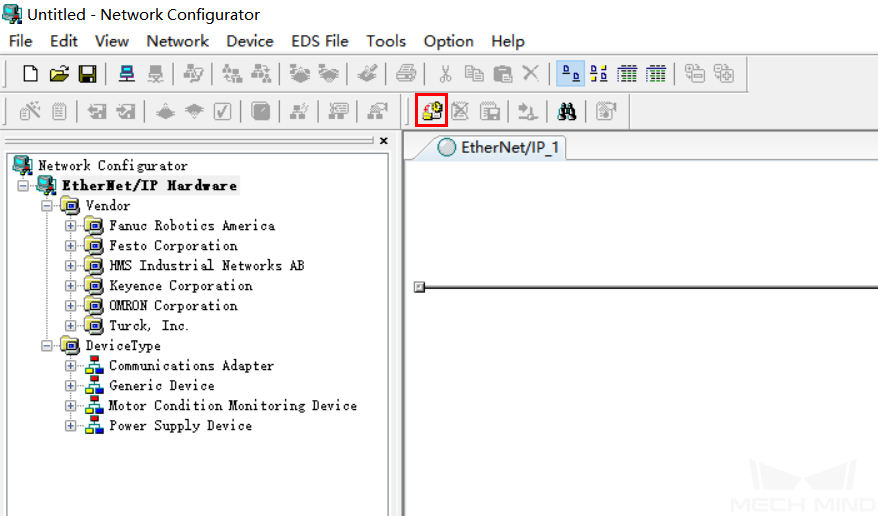
Task: Click the greyed-out device parameter notepad icon
Action: [x=59, y=111]
